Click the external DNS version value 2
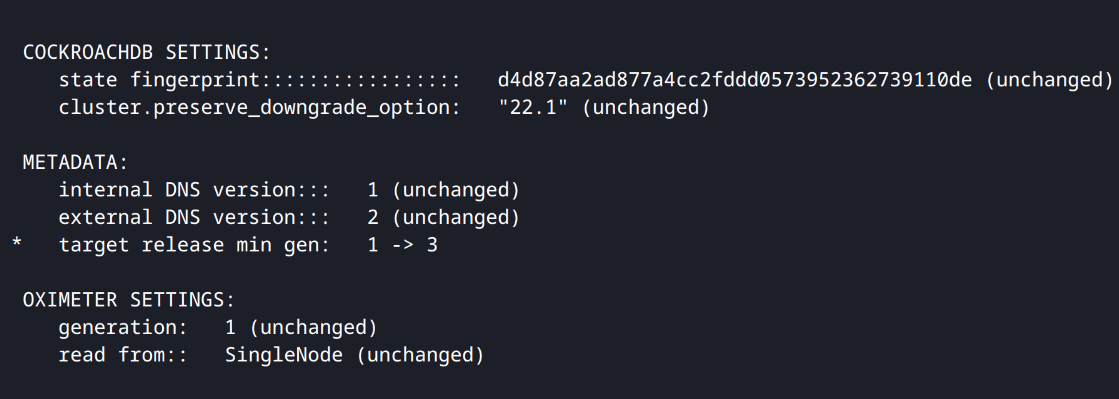This screenshot has height=399, width=1119. [x=373, y=217]
